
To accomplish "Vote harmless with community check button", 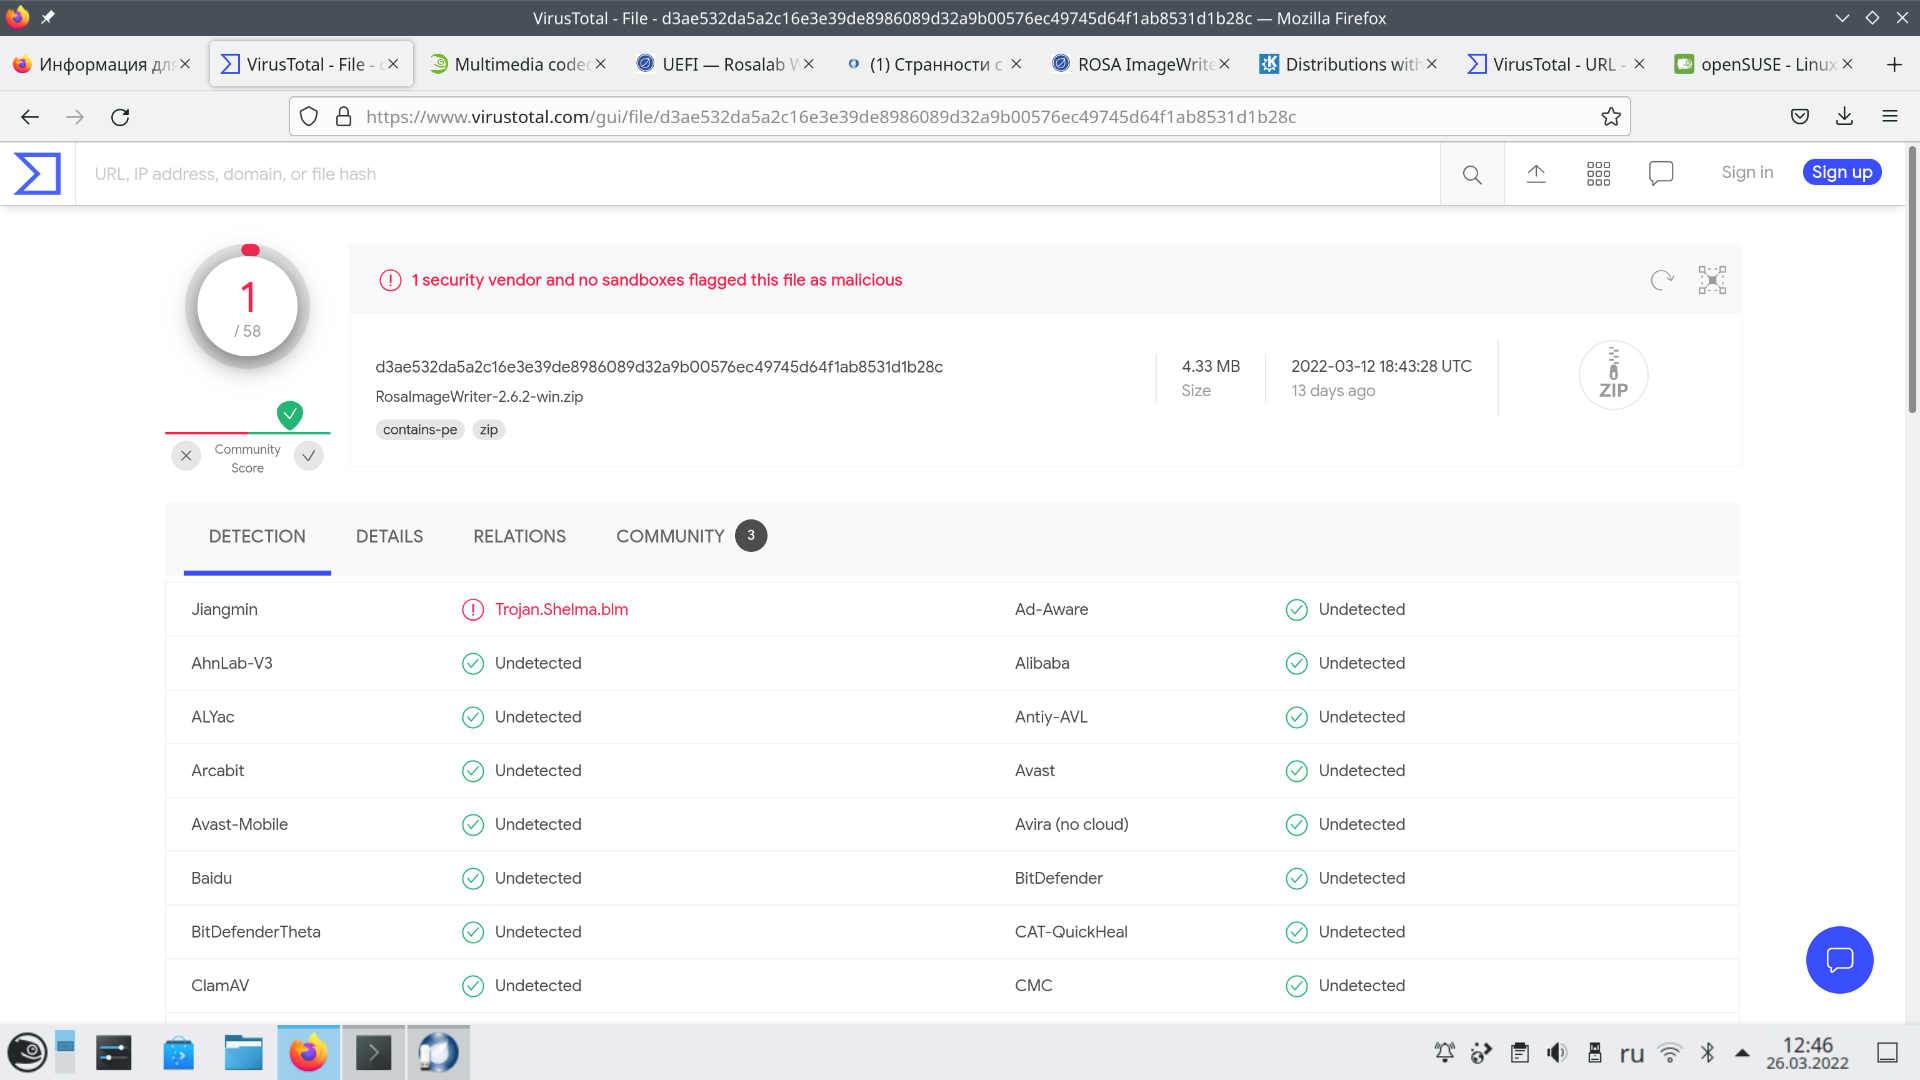I will (309, 456).
